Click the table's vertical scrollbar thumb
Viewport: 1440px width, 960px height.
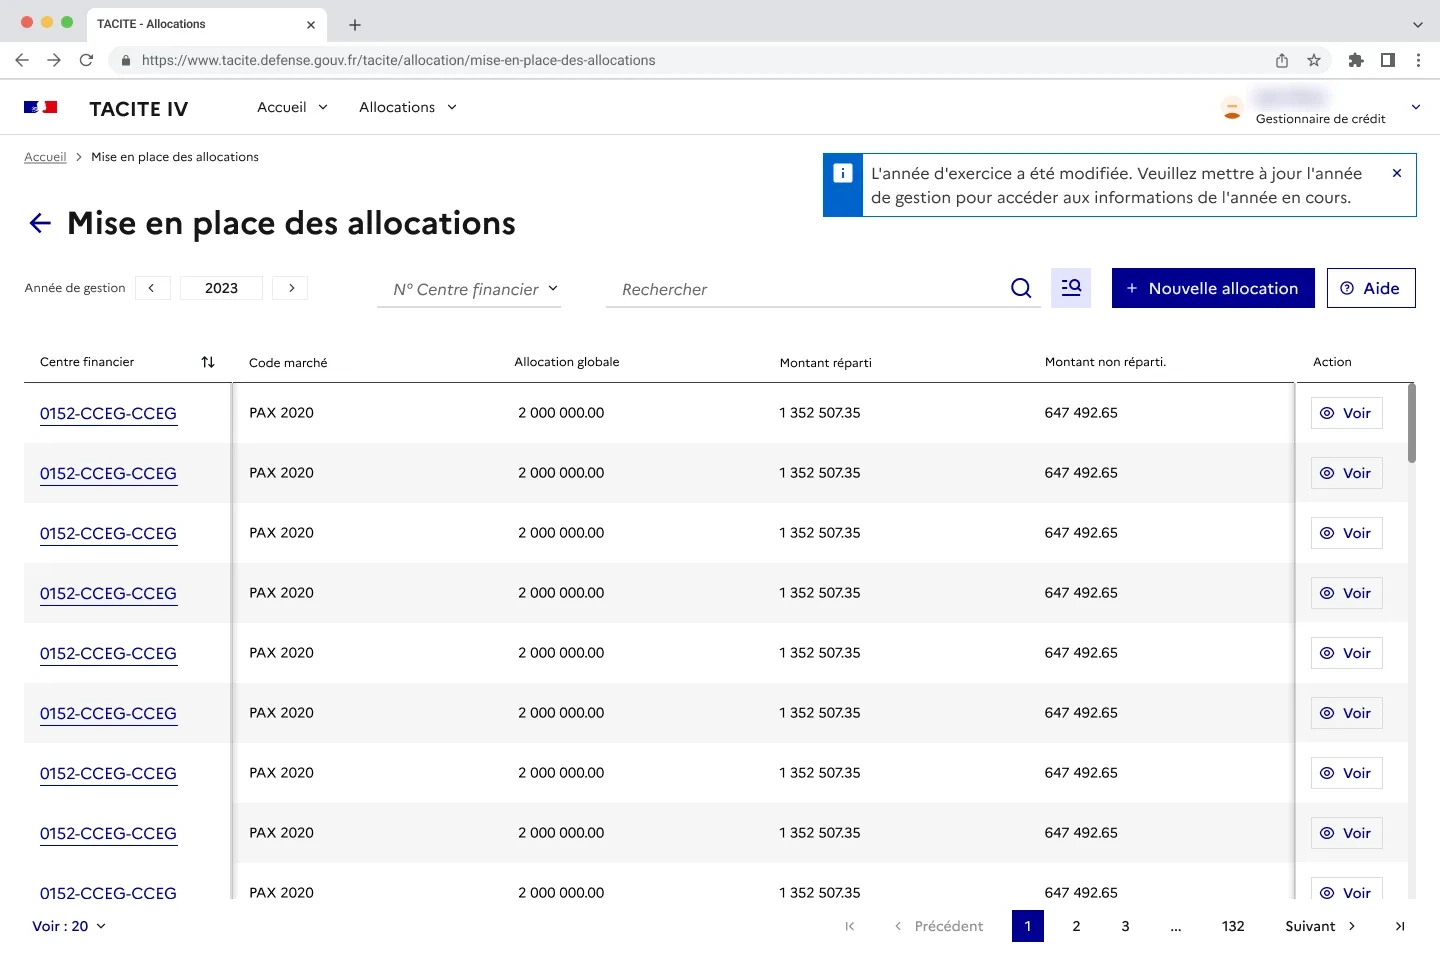click(1411, 422)
